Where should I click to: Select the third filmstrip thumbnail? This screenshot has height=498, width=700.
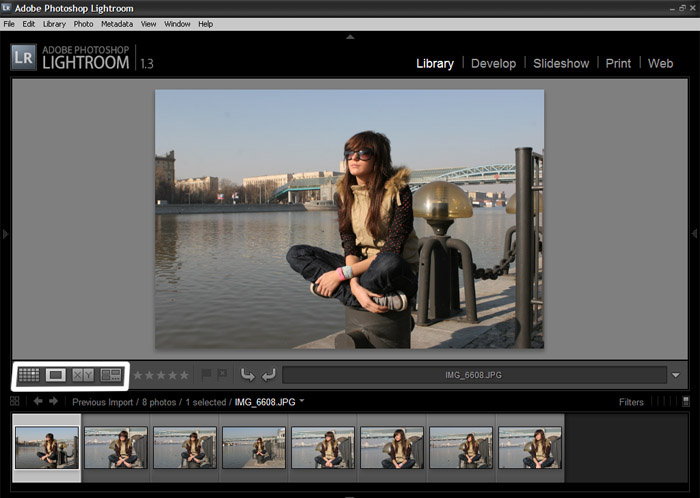185,447
